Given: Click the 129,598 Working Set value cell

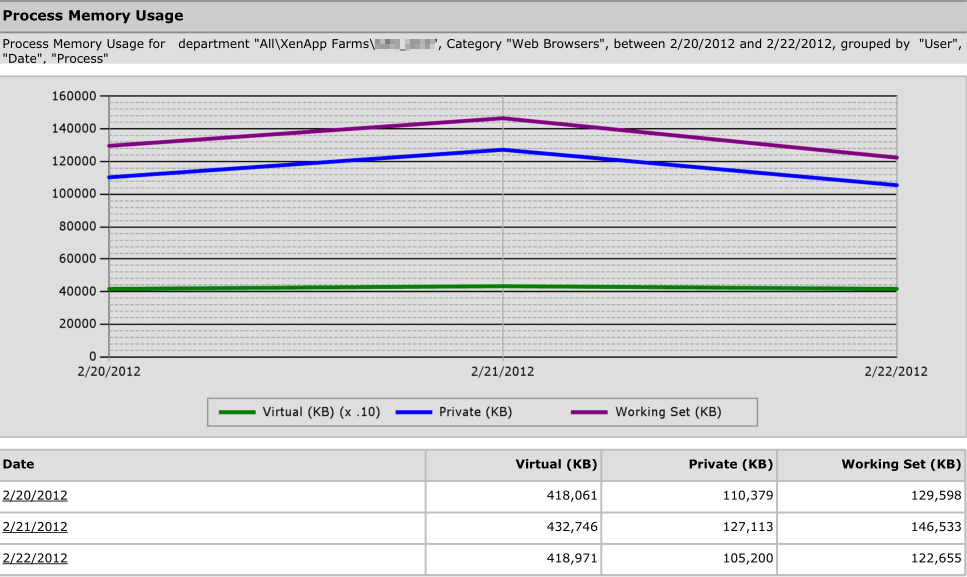Looking at the screenshot, I should pos(871,496).
